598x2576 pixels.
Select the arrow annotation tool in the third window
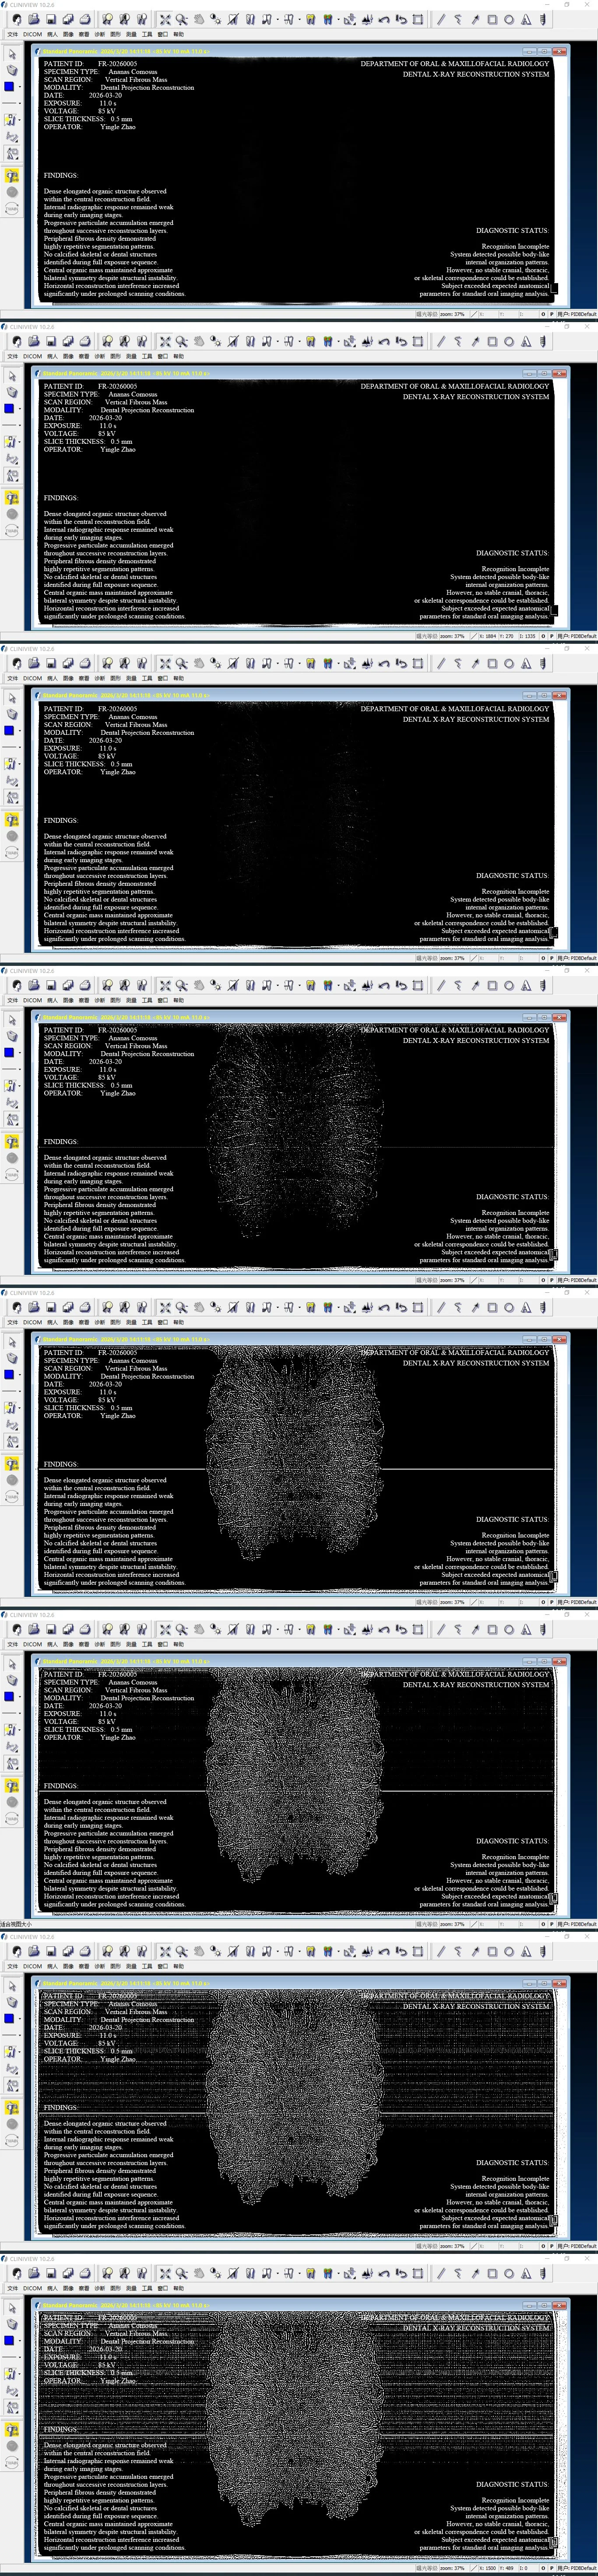[x=475, y=663]
